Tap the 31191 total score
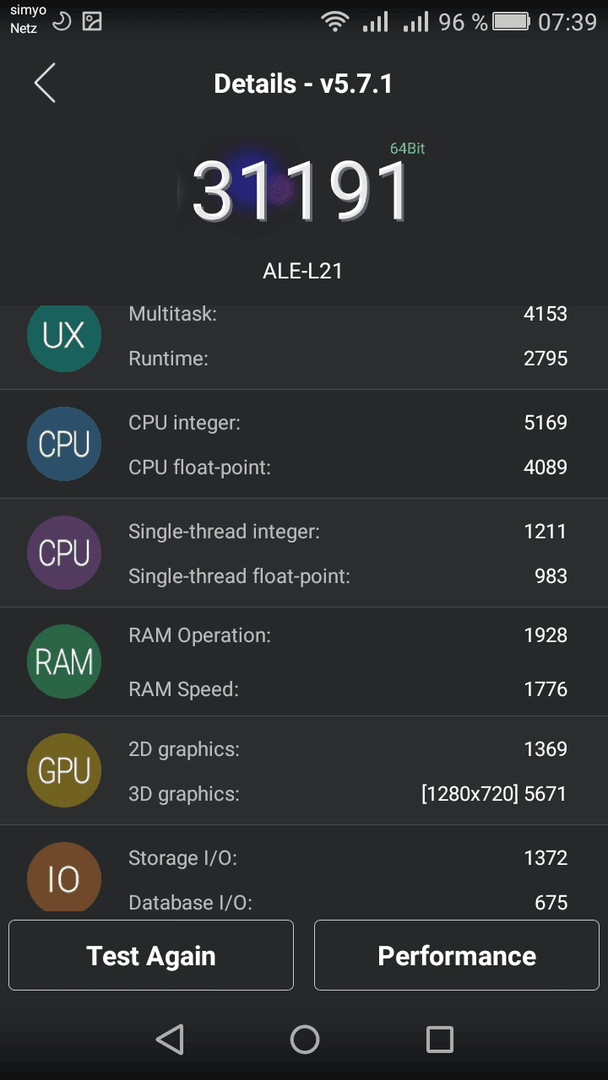608x1080 pixels. pos(301,191)
